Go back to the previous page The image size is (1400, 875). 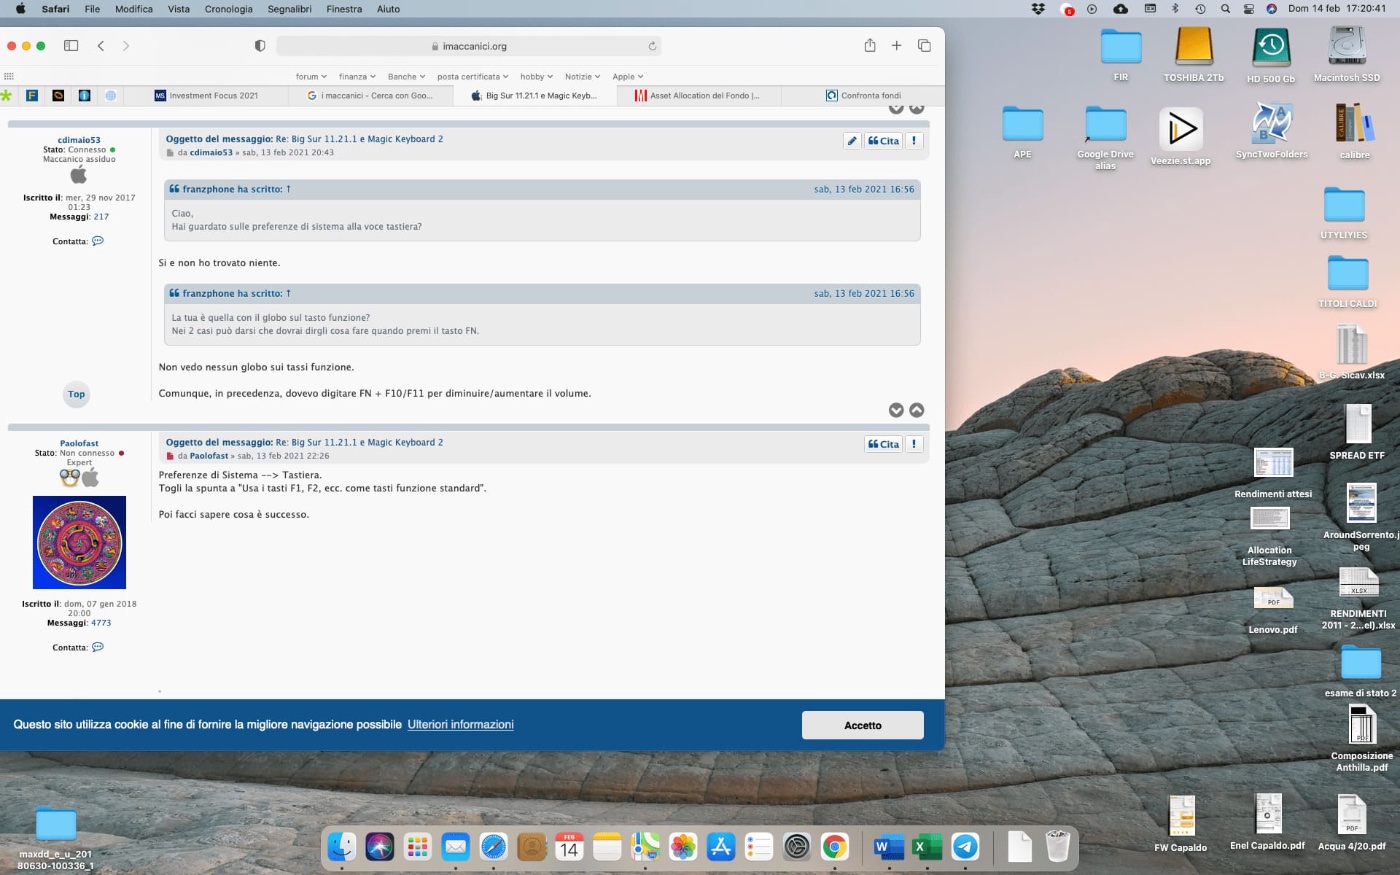tap(101, 46)
